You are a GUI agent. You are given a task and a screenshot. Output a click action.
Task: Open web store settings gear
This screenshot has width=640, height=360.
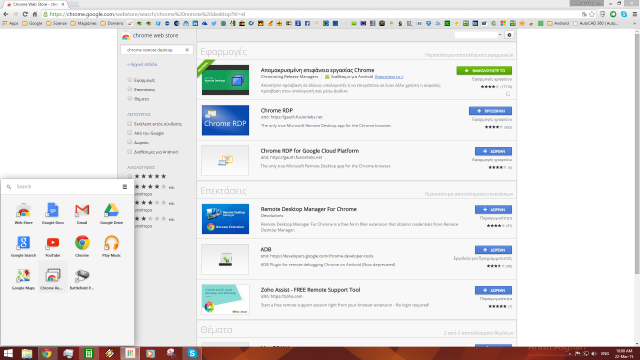click(x=509, y=35)
